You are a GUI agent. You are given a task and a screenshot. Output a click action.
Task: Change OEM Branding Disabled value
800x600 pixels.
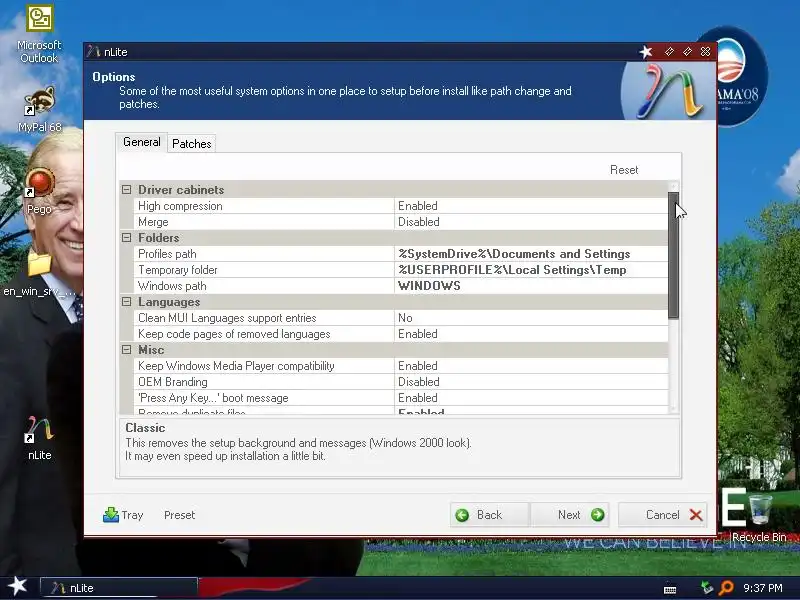point(531,382)
